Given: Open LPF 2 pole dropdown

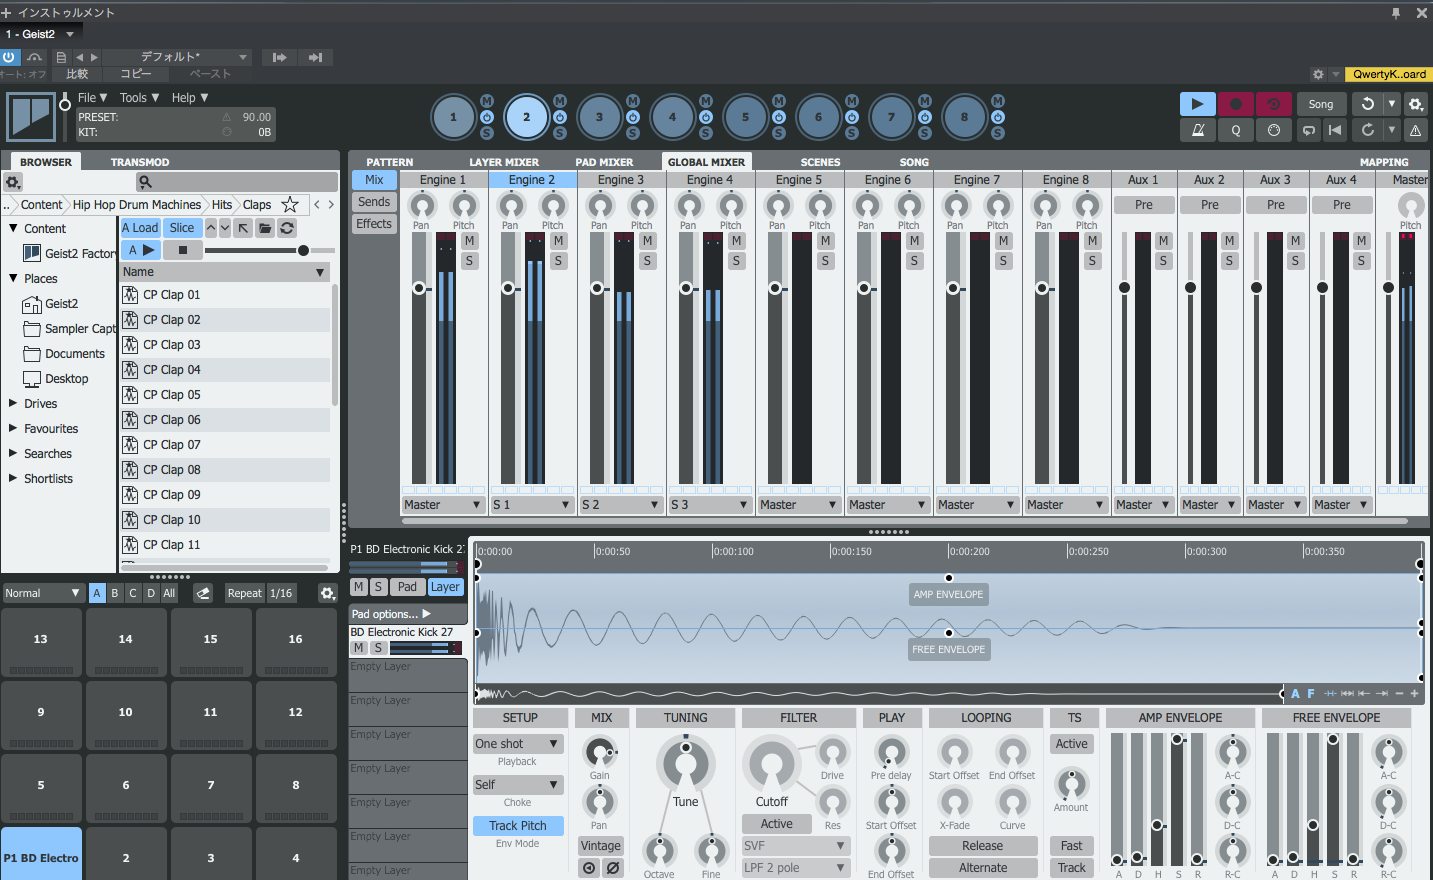Looking at the screenshot, I should click(796, 868).
